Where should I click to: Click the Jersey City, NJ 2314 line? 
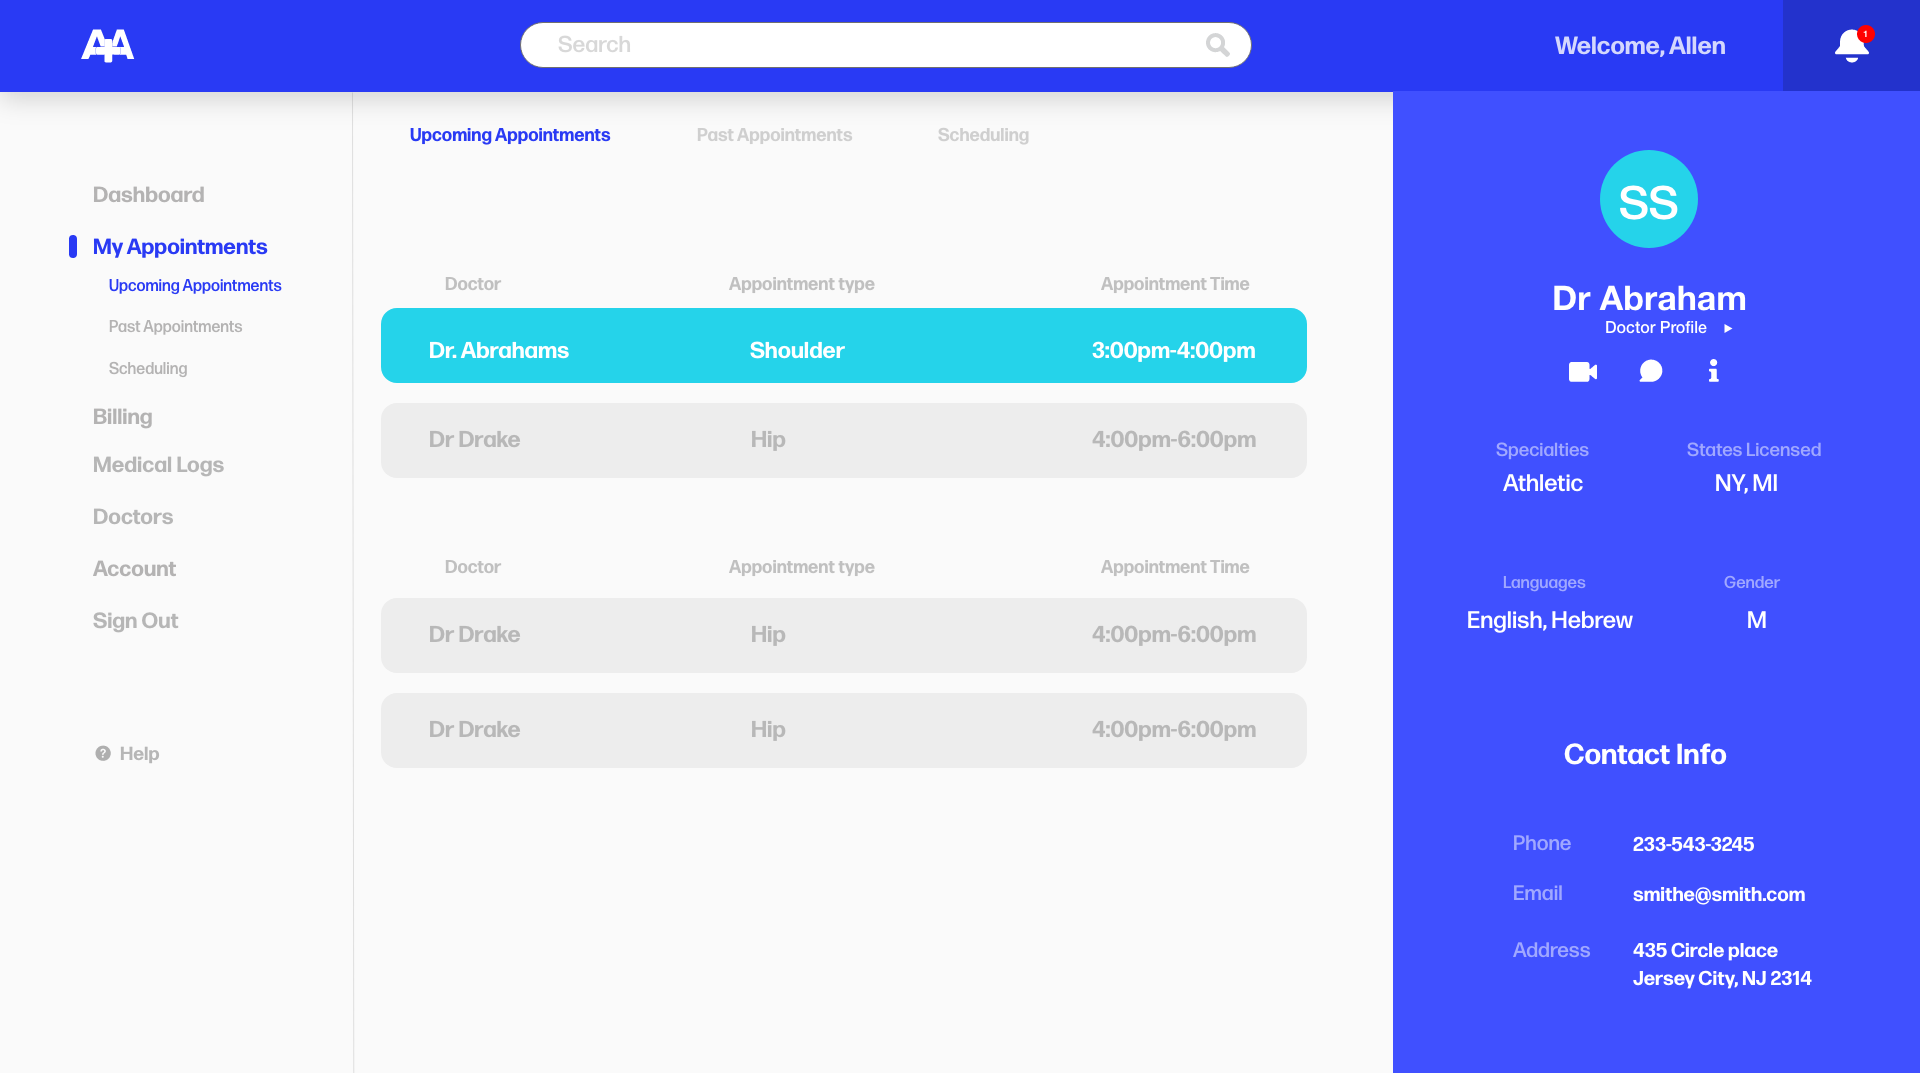(1721, 979)
